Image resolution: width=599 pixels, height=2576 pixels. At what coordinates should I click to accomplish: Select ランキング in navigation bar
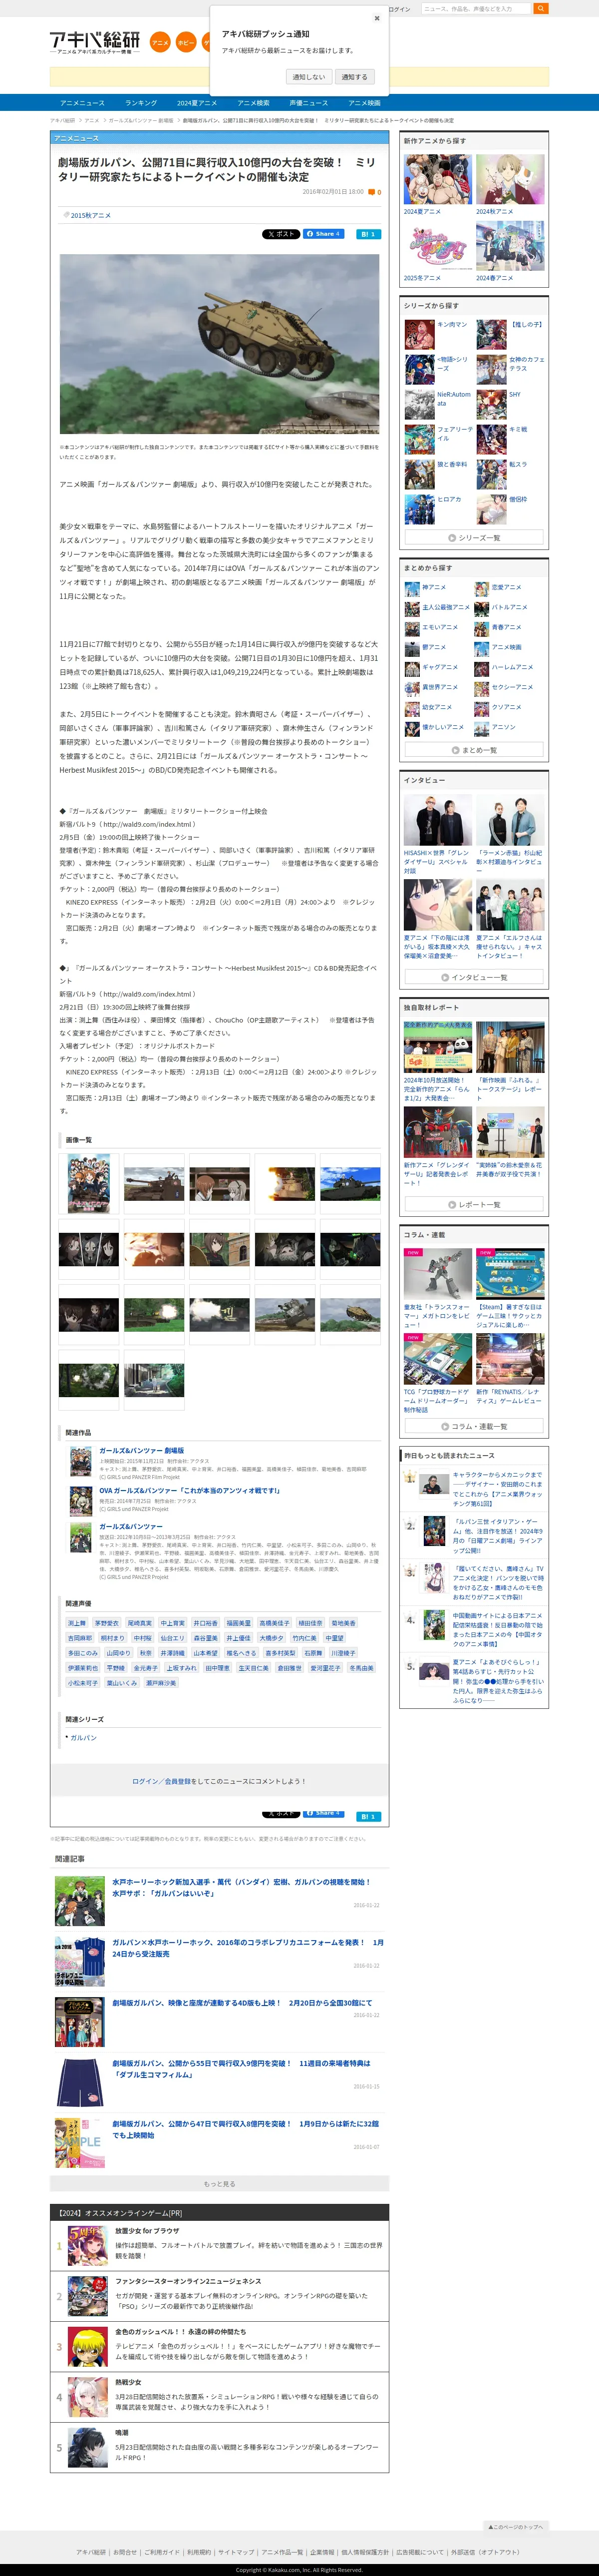pos(141,103)
